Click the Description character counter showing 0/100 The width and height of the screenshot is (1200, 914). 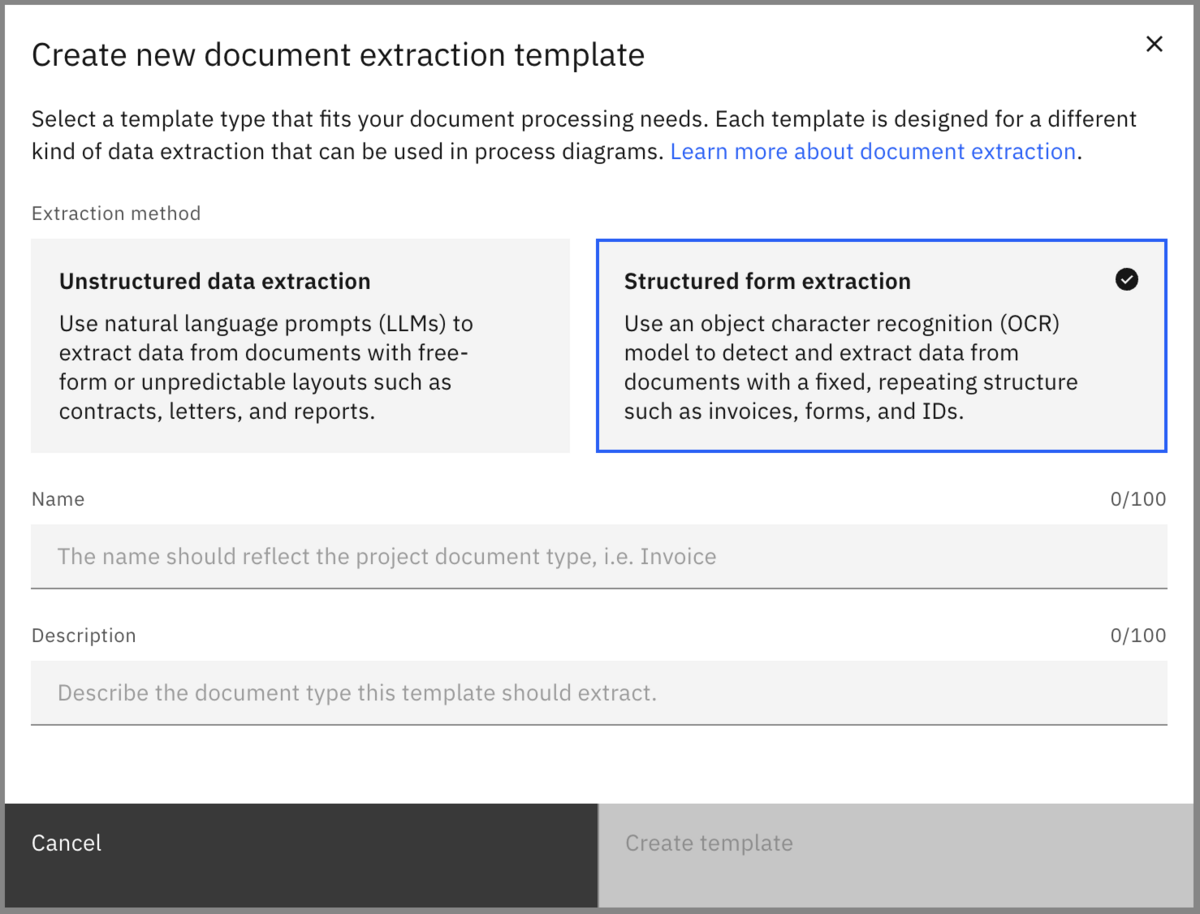1138,635
